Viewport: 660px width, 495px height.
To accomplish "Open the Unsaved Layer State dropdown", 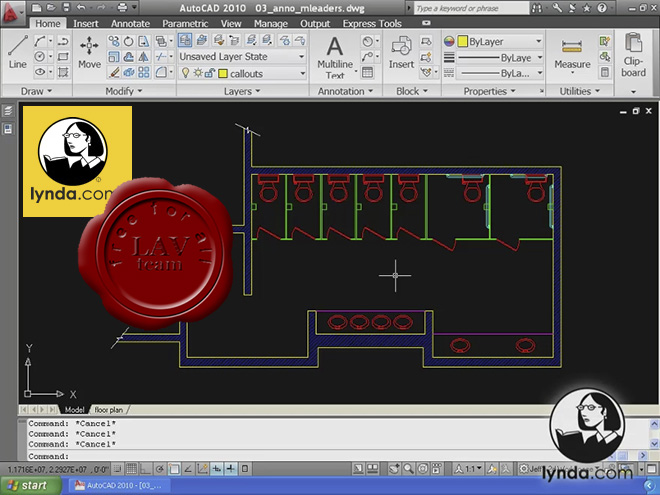I will coord(242,56).
